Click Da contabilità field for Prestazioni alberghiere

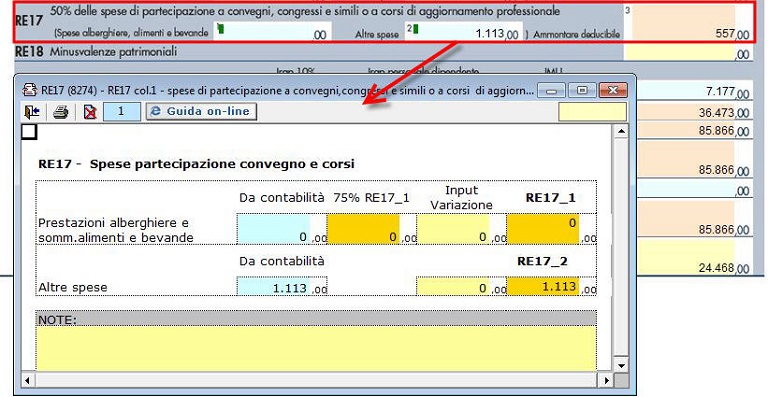click(273, 229)
